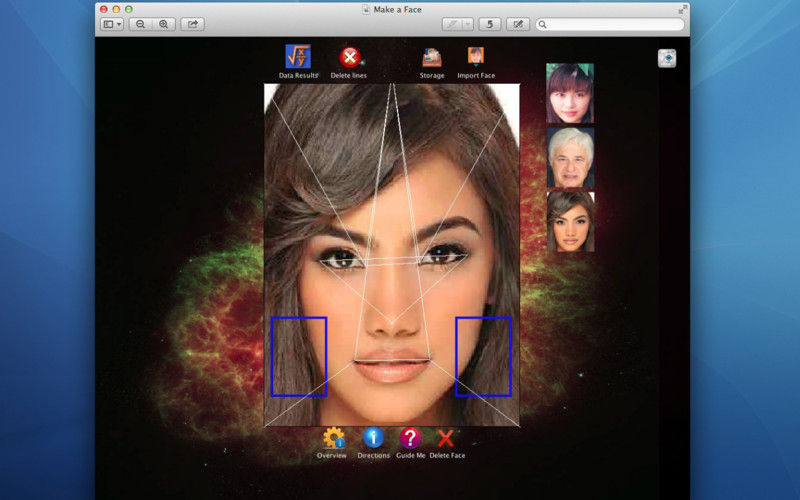
Task: Click the Edit markup toolbar button
Action: tap(518, 24)
